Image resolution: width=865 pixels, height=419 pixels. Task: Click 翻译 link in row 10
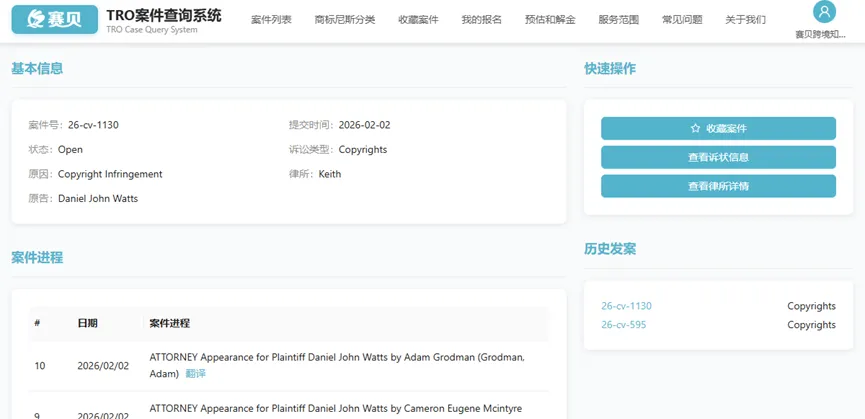pos(195,374)
